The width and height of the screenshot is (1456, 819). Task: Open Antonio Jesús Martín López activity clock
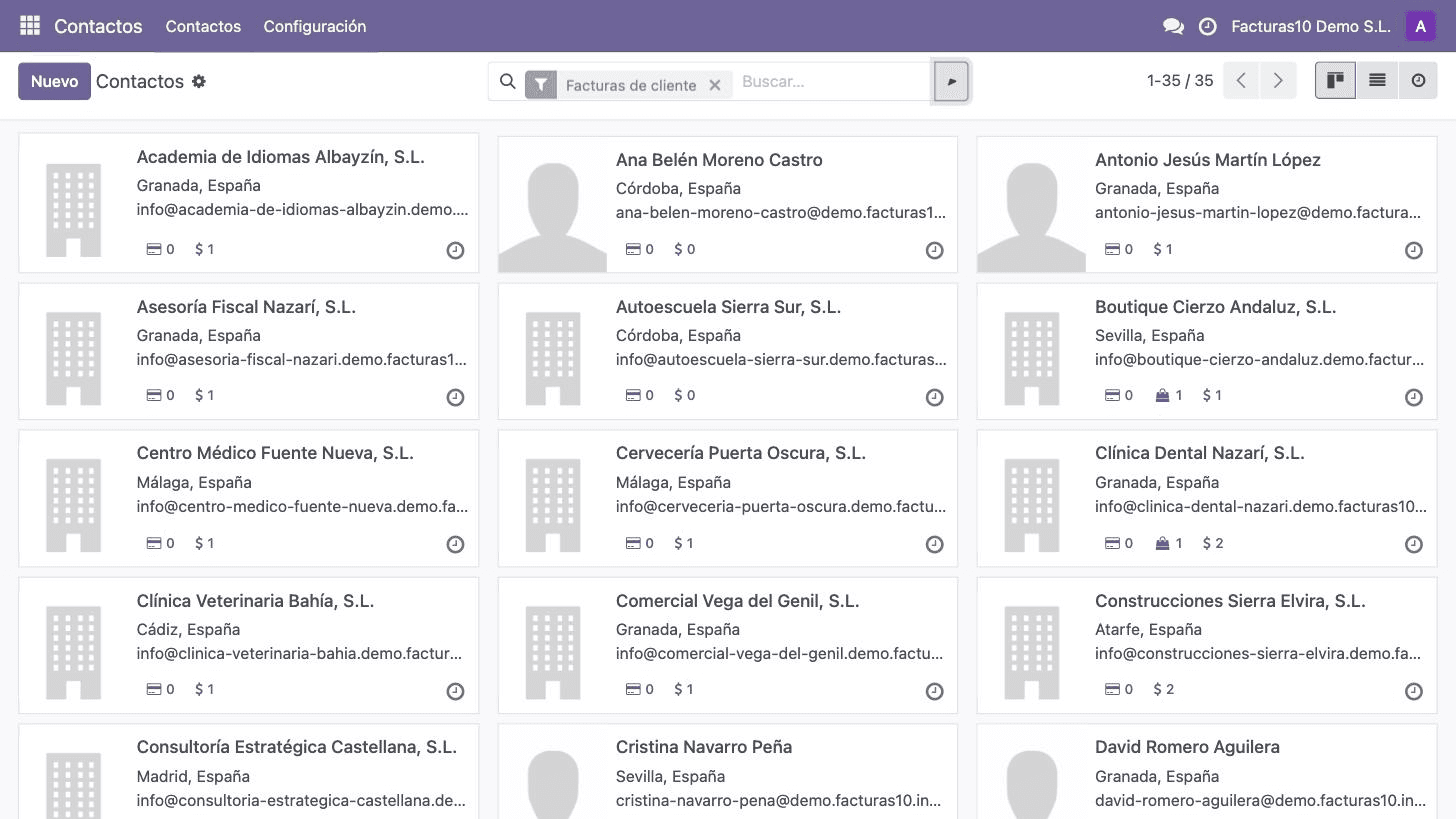tap(1413, 251)
